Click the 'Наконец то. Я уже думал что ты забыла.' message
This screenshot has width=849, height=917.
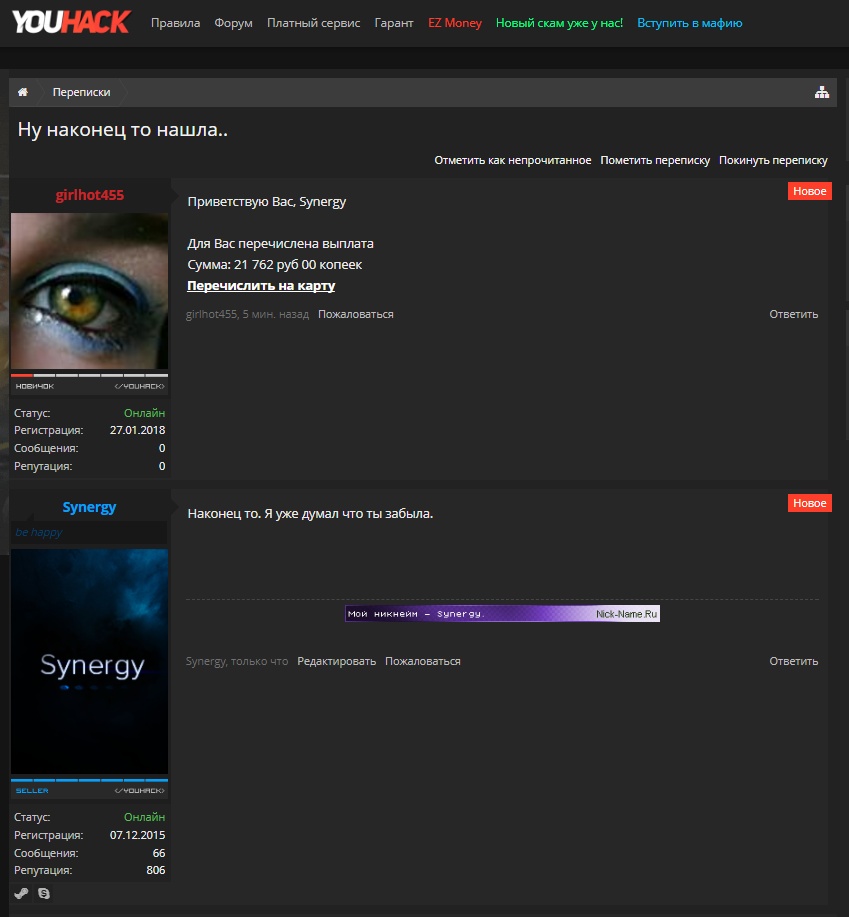point(310,513)
